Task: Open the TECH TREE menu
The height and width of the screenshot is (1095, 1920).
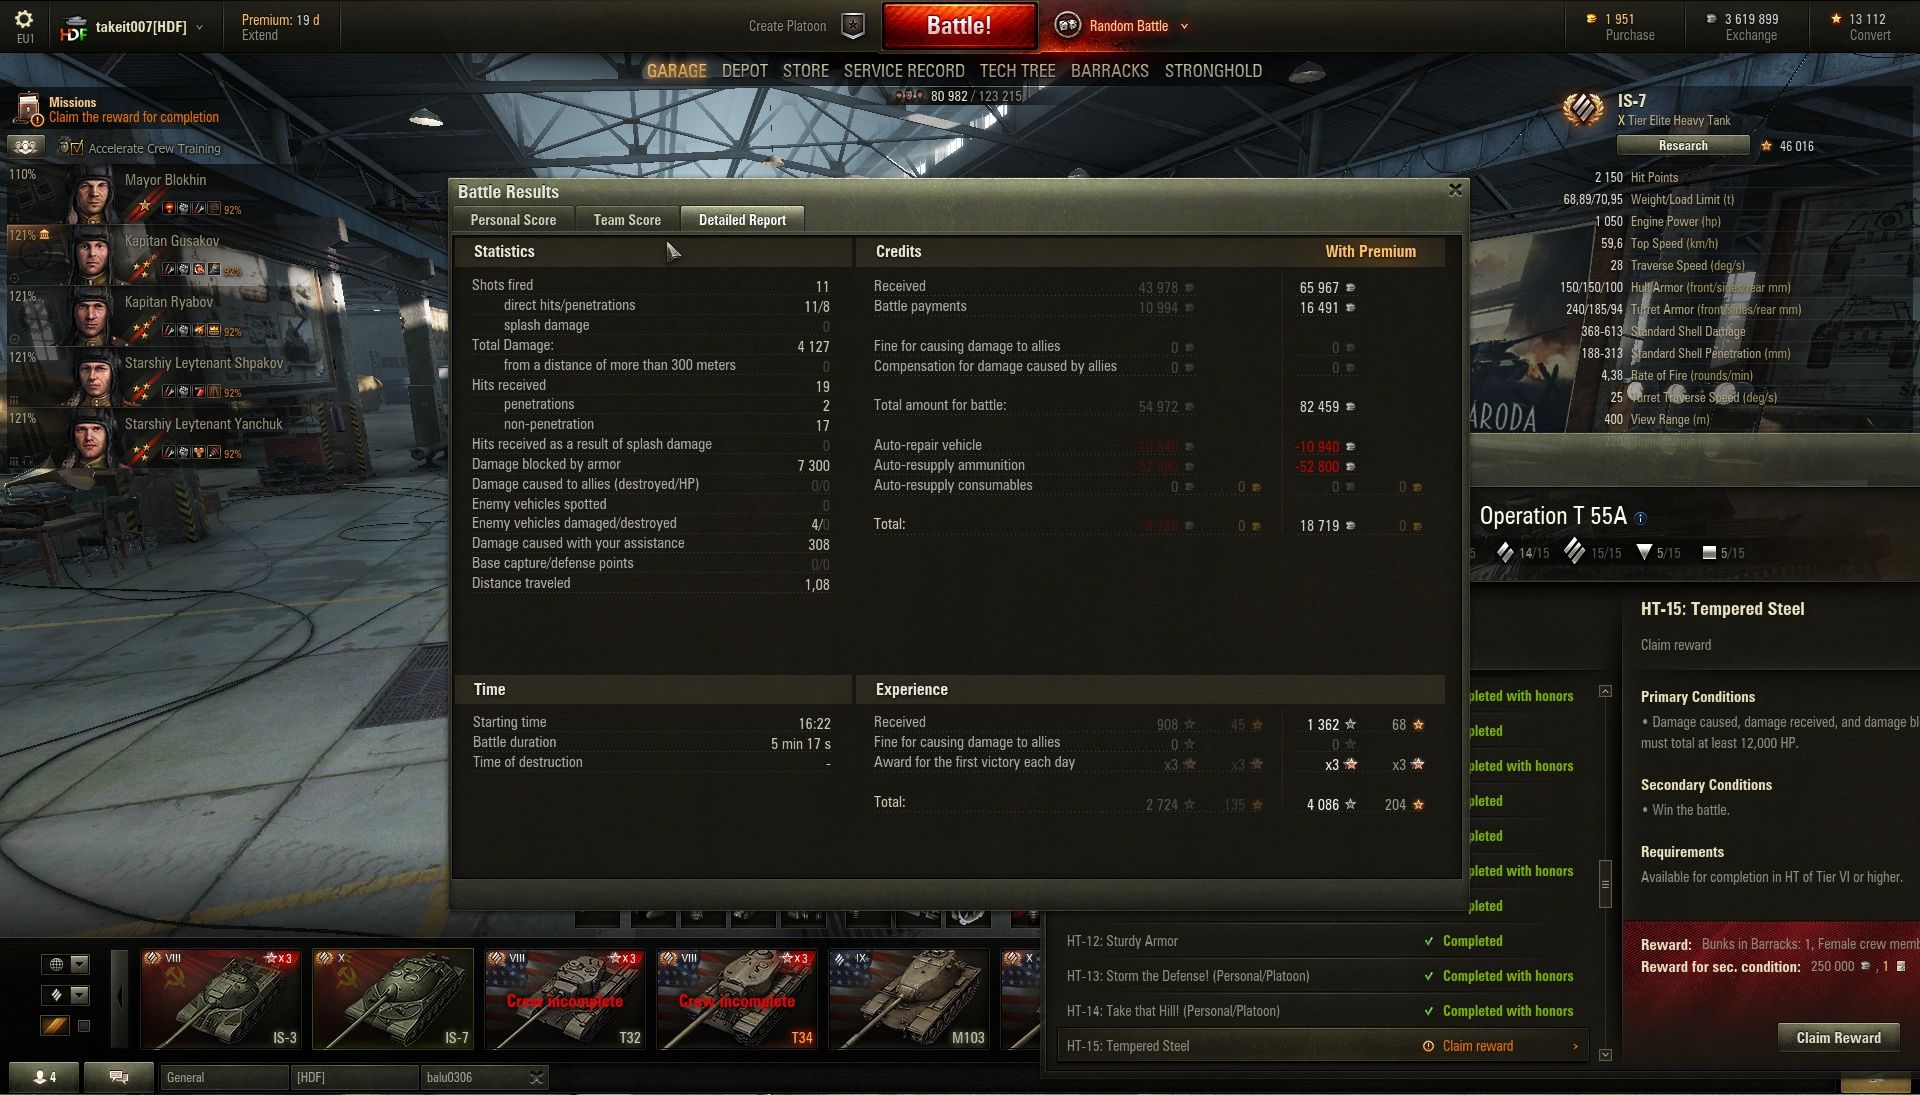Action: click(x=1017, y=71)
